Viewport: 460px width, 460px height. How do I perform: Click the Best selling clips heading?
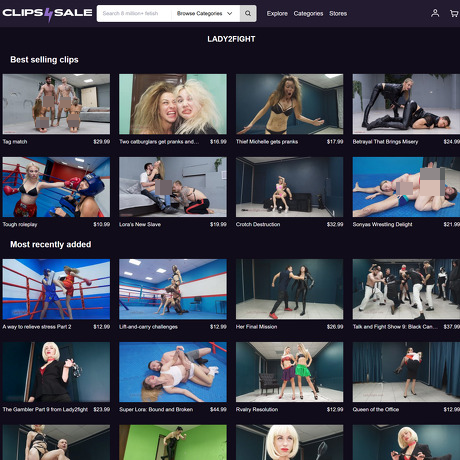click(44, 60)
